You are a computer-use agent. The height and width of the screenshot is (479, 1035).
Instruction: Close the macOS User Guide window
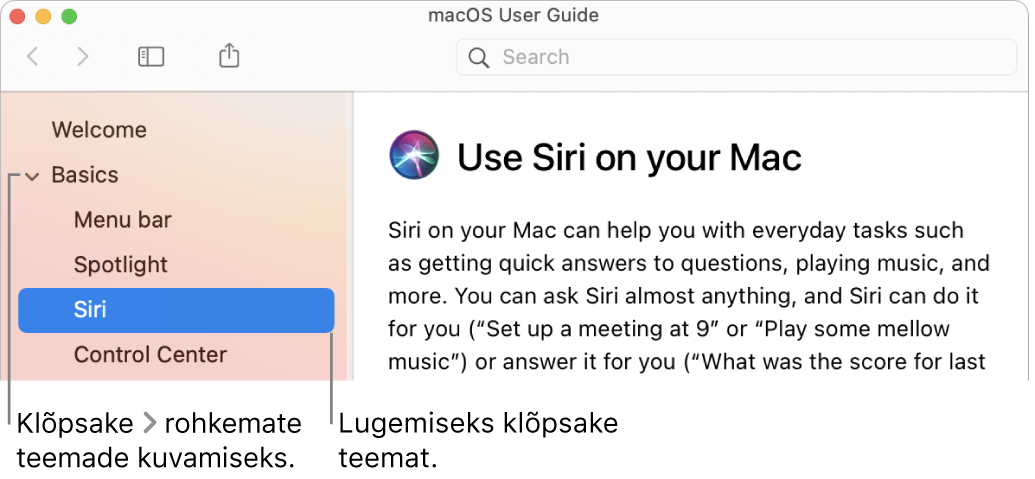click(17, 17)
